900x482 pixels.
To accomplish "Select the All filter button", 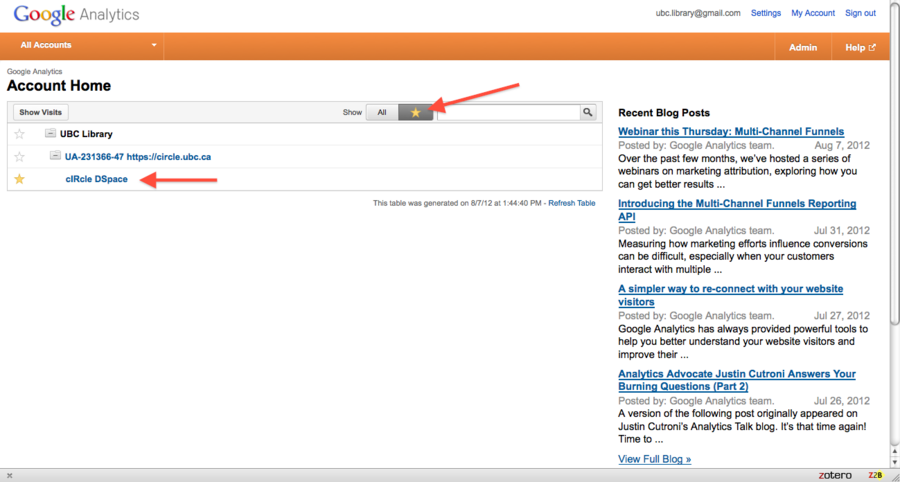I will tap(381, 112).
